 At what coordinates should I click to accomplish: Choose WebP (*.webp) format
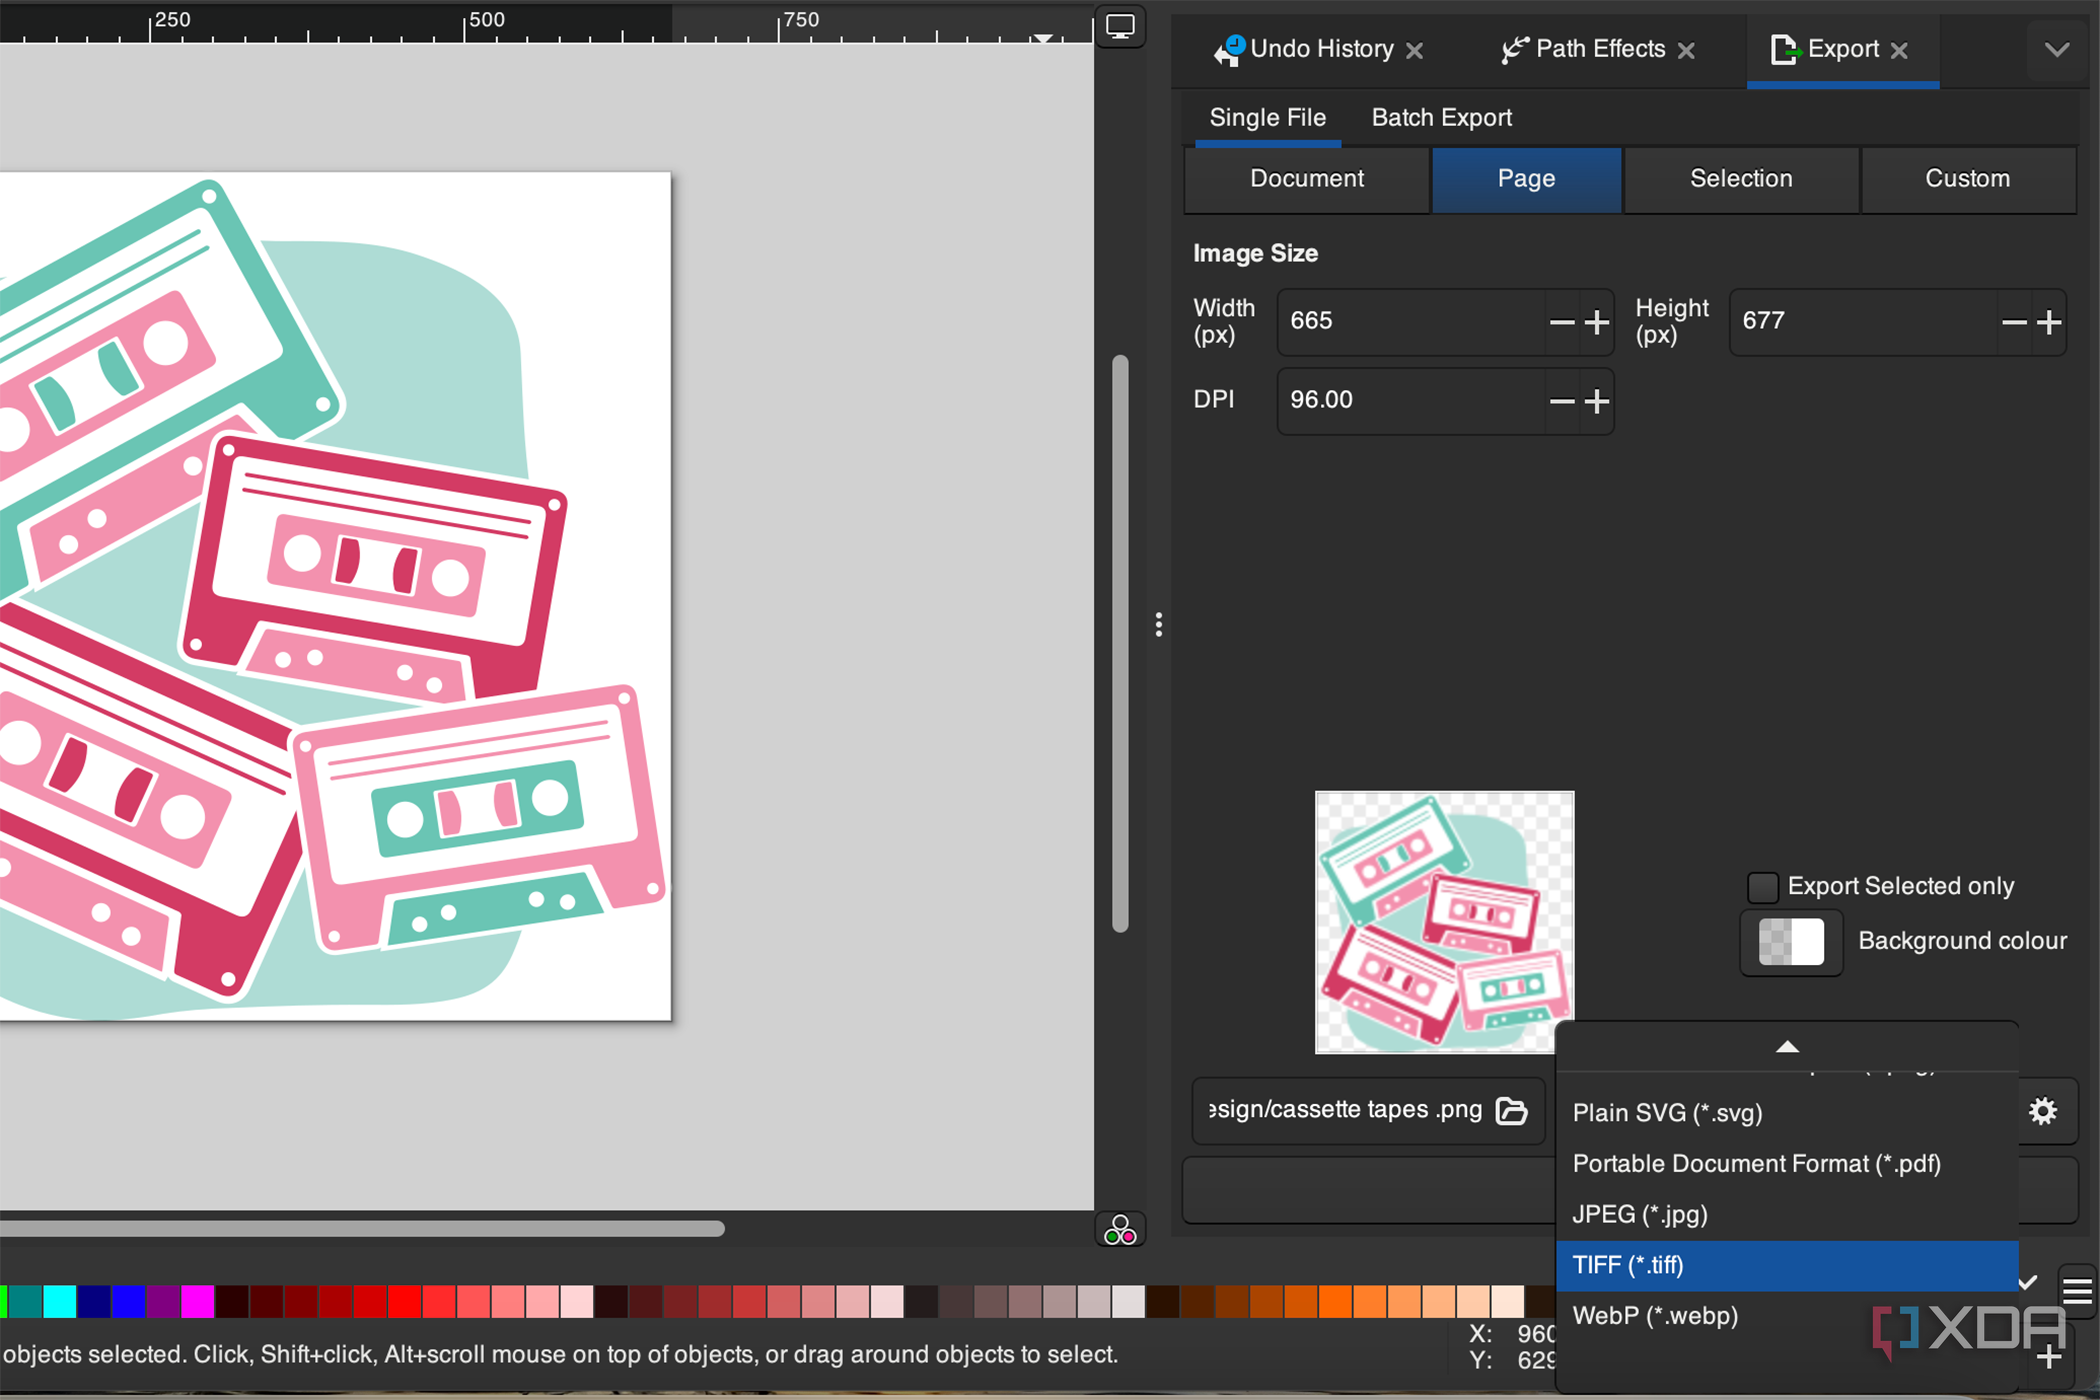pos(1787,1316)
